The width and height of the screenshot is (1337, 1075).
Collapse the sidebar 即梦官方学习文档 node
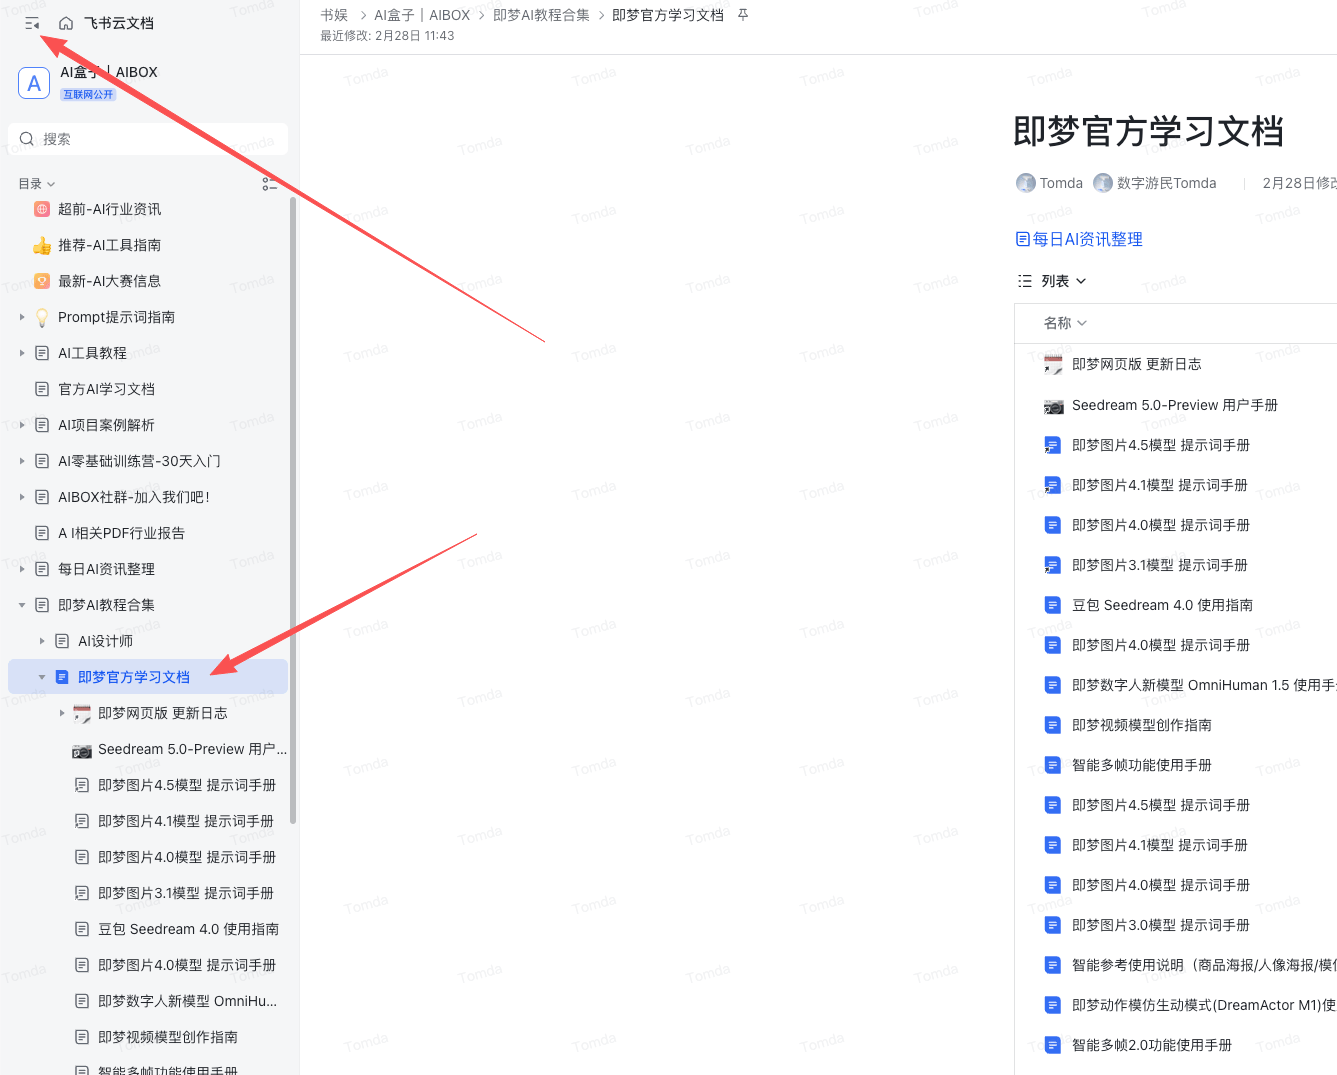42,677
